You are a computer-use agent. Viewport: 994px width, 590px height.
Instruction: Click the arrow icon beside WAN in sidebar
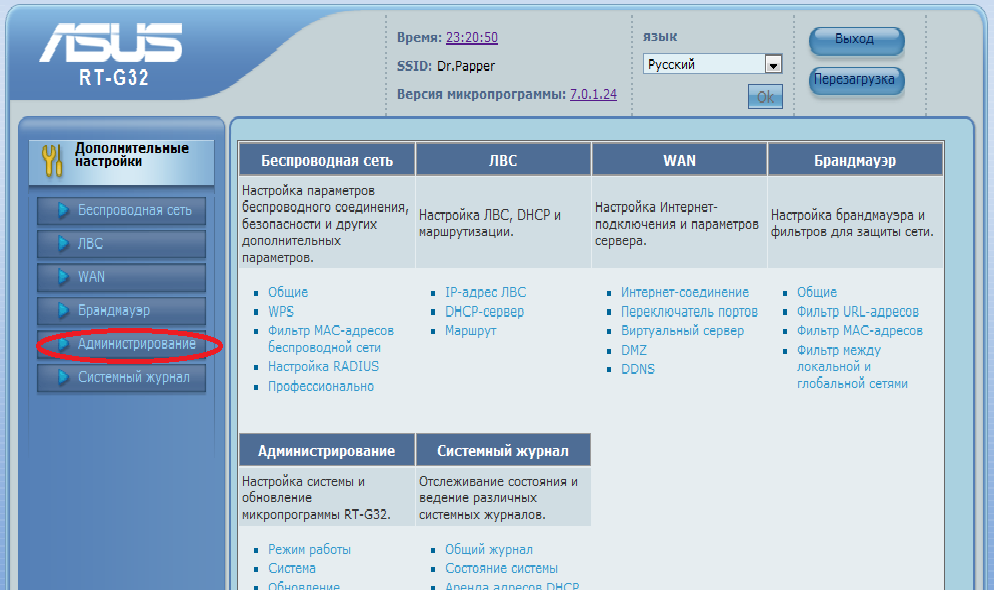pos(63,277)
